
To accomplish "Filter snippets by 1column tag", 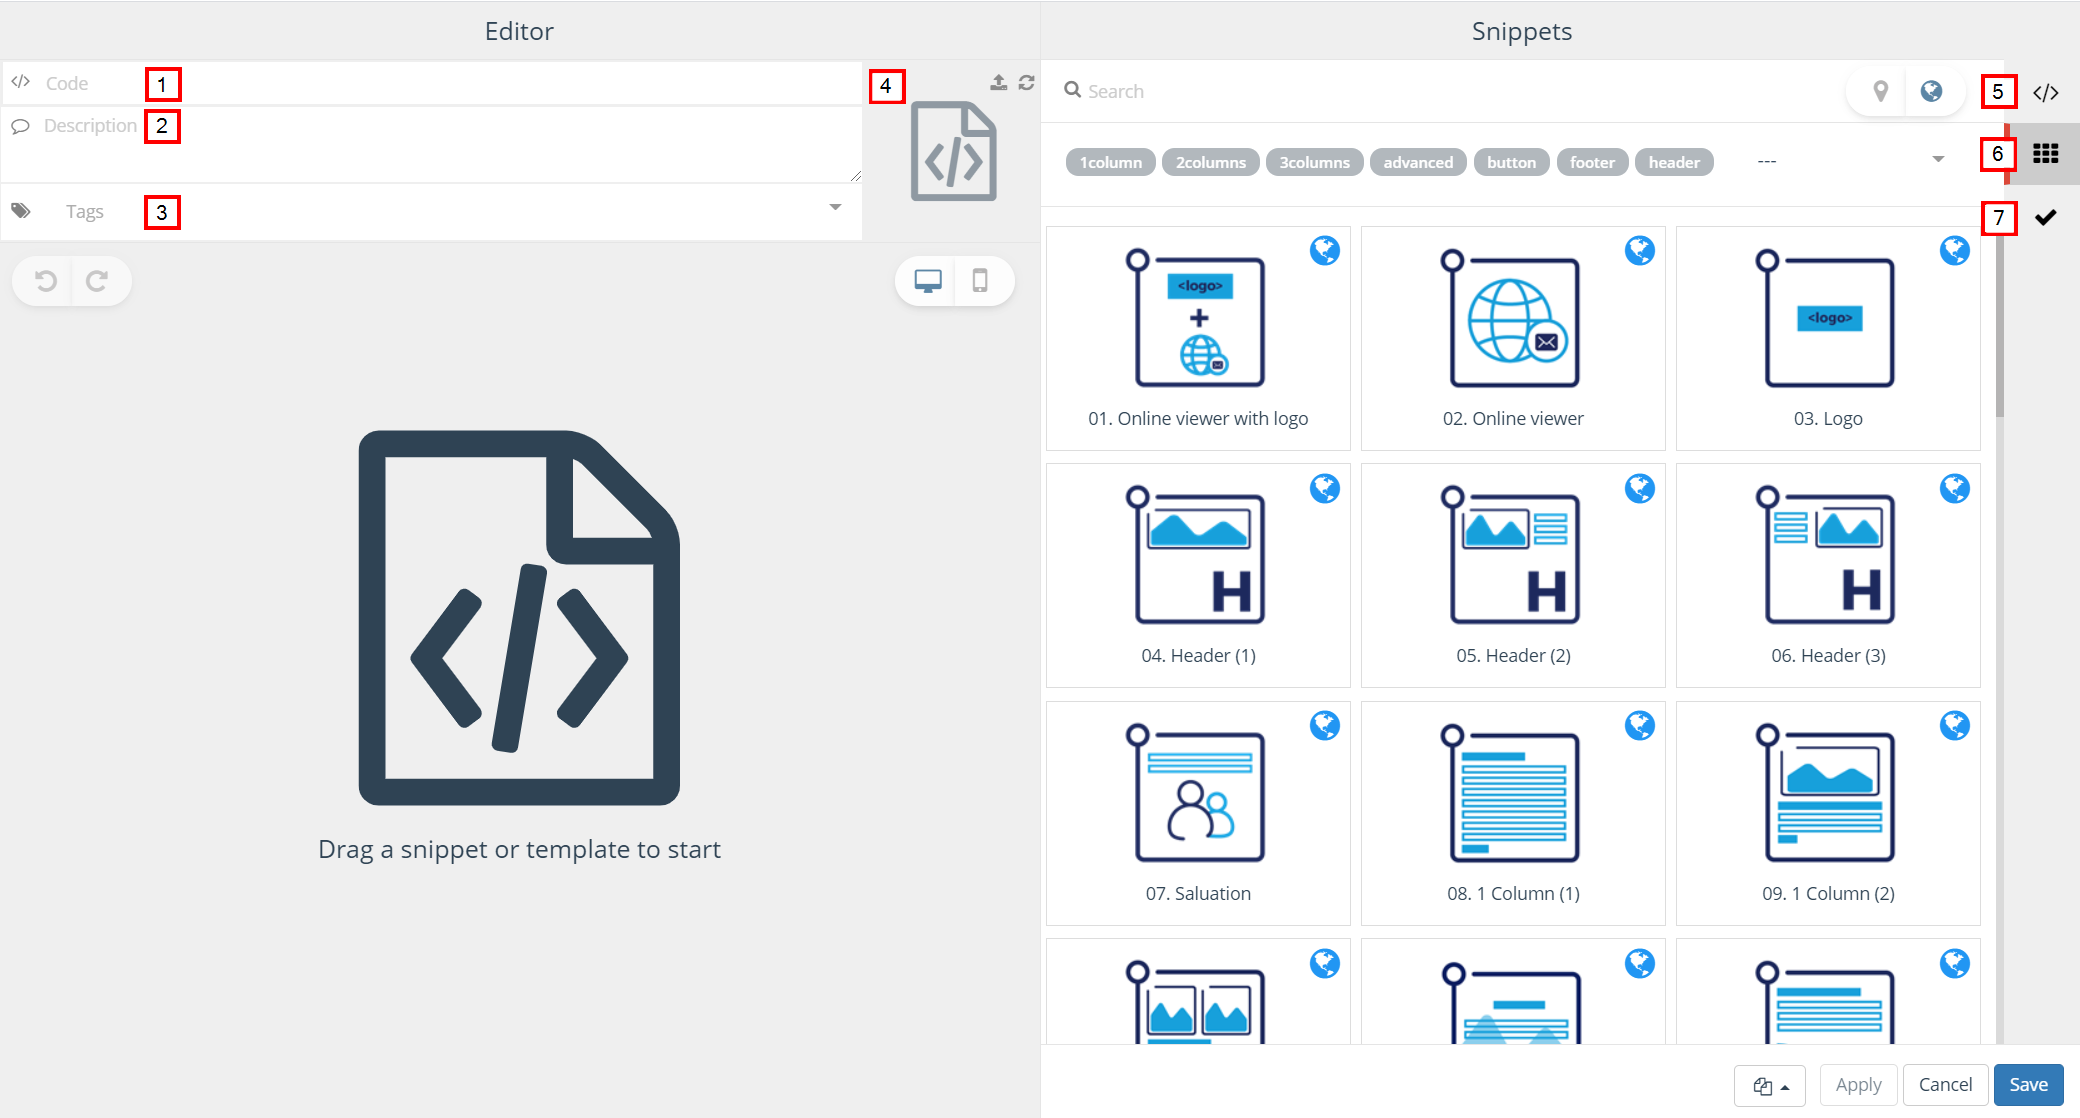I will [x=1110, y=162].
